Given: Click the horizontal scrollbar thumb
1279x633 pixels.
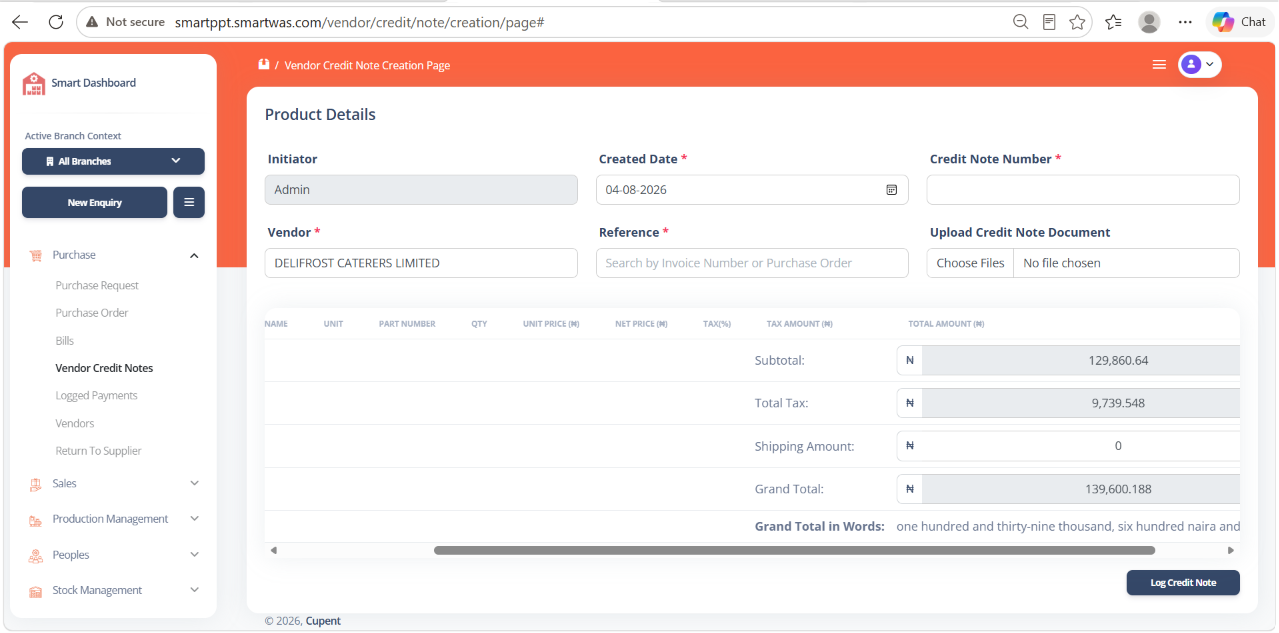Looking at the screenshot, I should (x=794, y=550).
